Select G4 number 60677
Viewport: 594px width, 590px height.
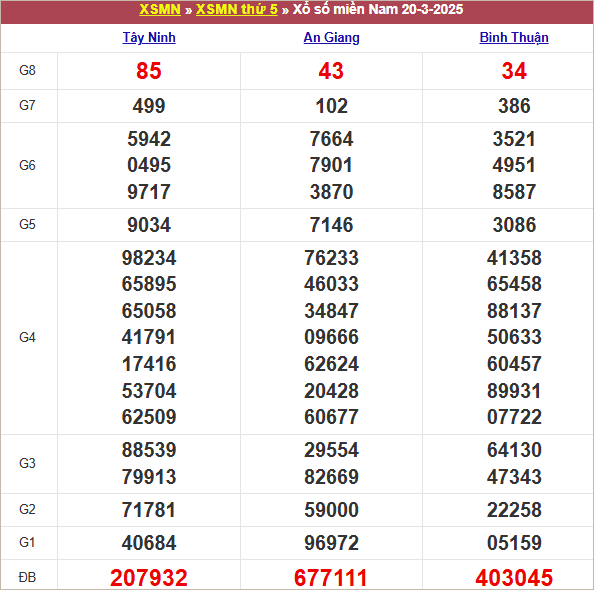pos(331,417)
